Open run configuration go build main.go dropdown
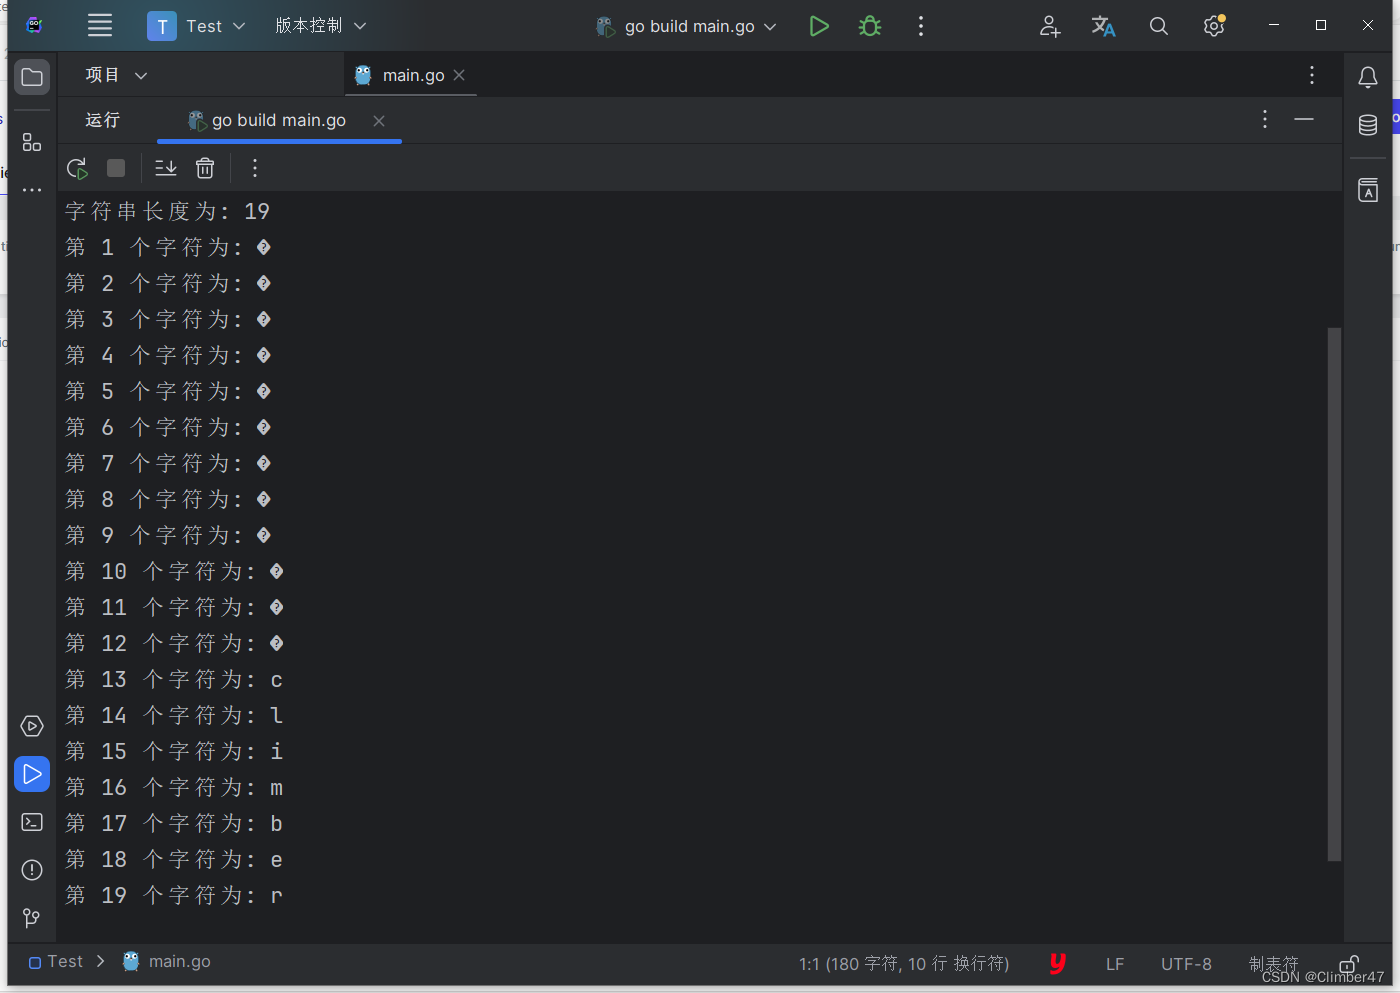Viewport: 1400px width, 993px height. click(686, 26)
